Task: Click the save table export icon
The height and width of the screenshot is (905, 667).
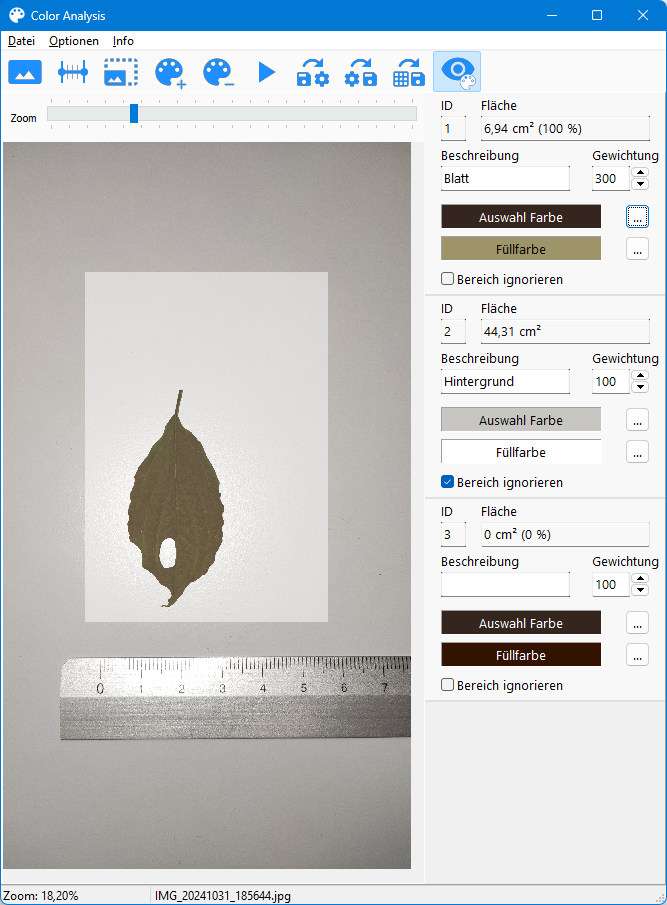Action: (x=408, y=72)
